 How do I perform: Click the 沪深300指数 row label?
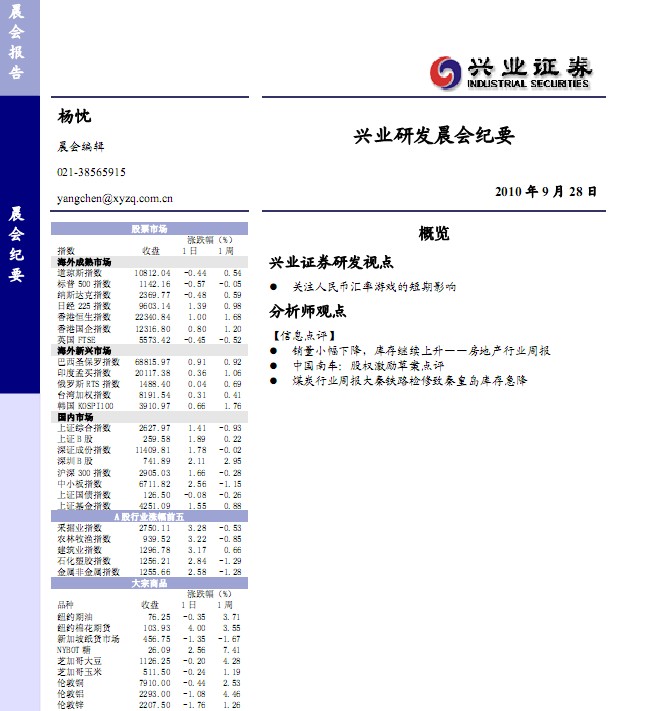pos(84,473)
